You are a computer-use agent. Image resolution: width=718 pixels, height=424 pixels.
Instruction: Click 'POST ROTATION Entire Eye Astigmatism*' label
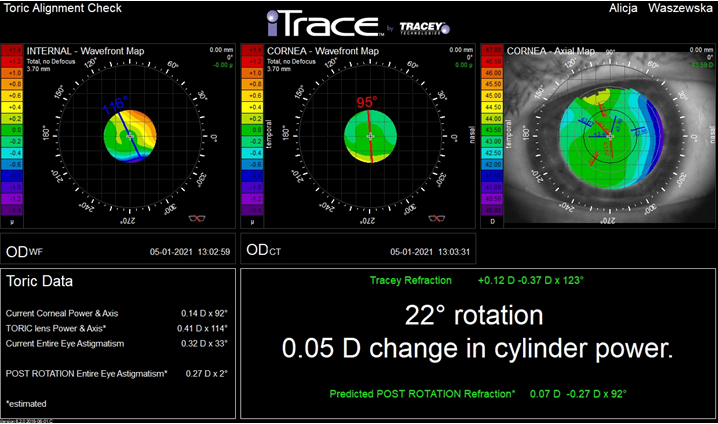pyautogui.click(x=87, y=374)
